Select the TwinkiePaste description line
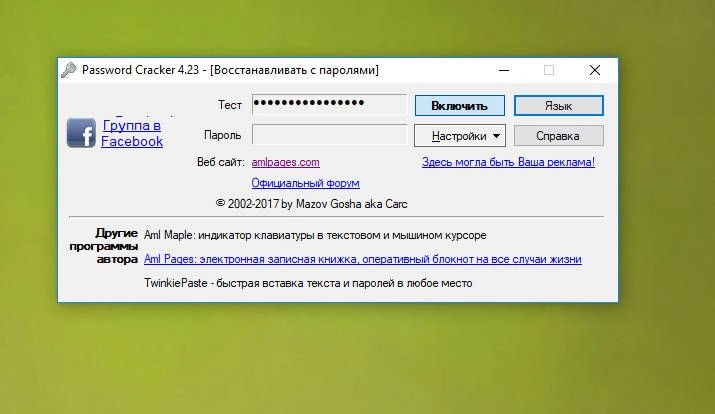Viewport: 715px width, 414px height. 308,283
